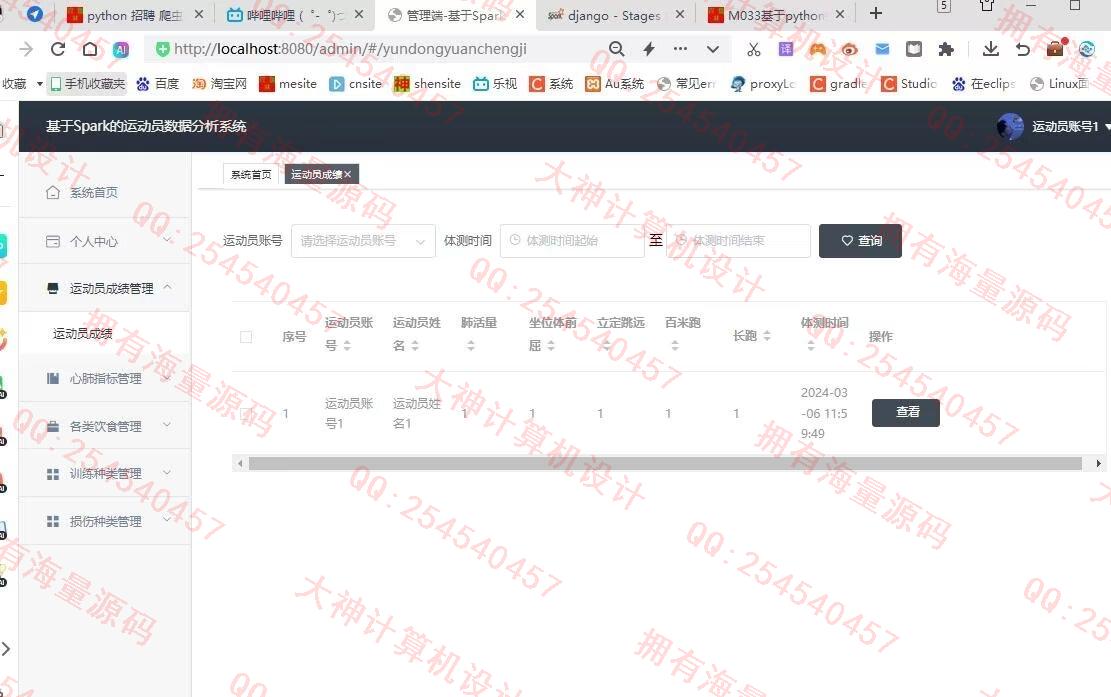Check the checkbox for row 1
This screenshot has width=1111, height=697.
[x=246, y=414]
